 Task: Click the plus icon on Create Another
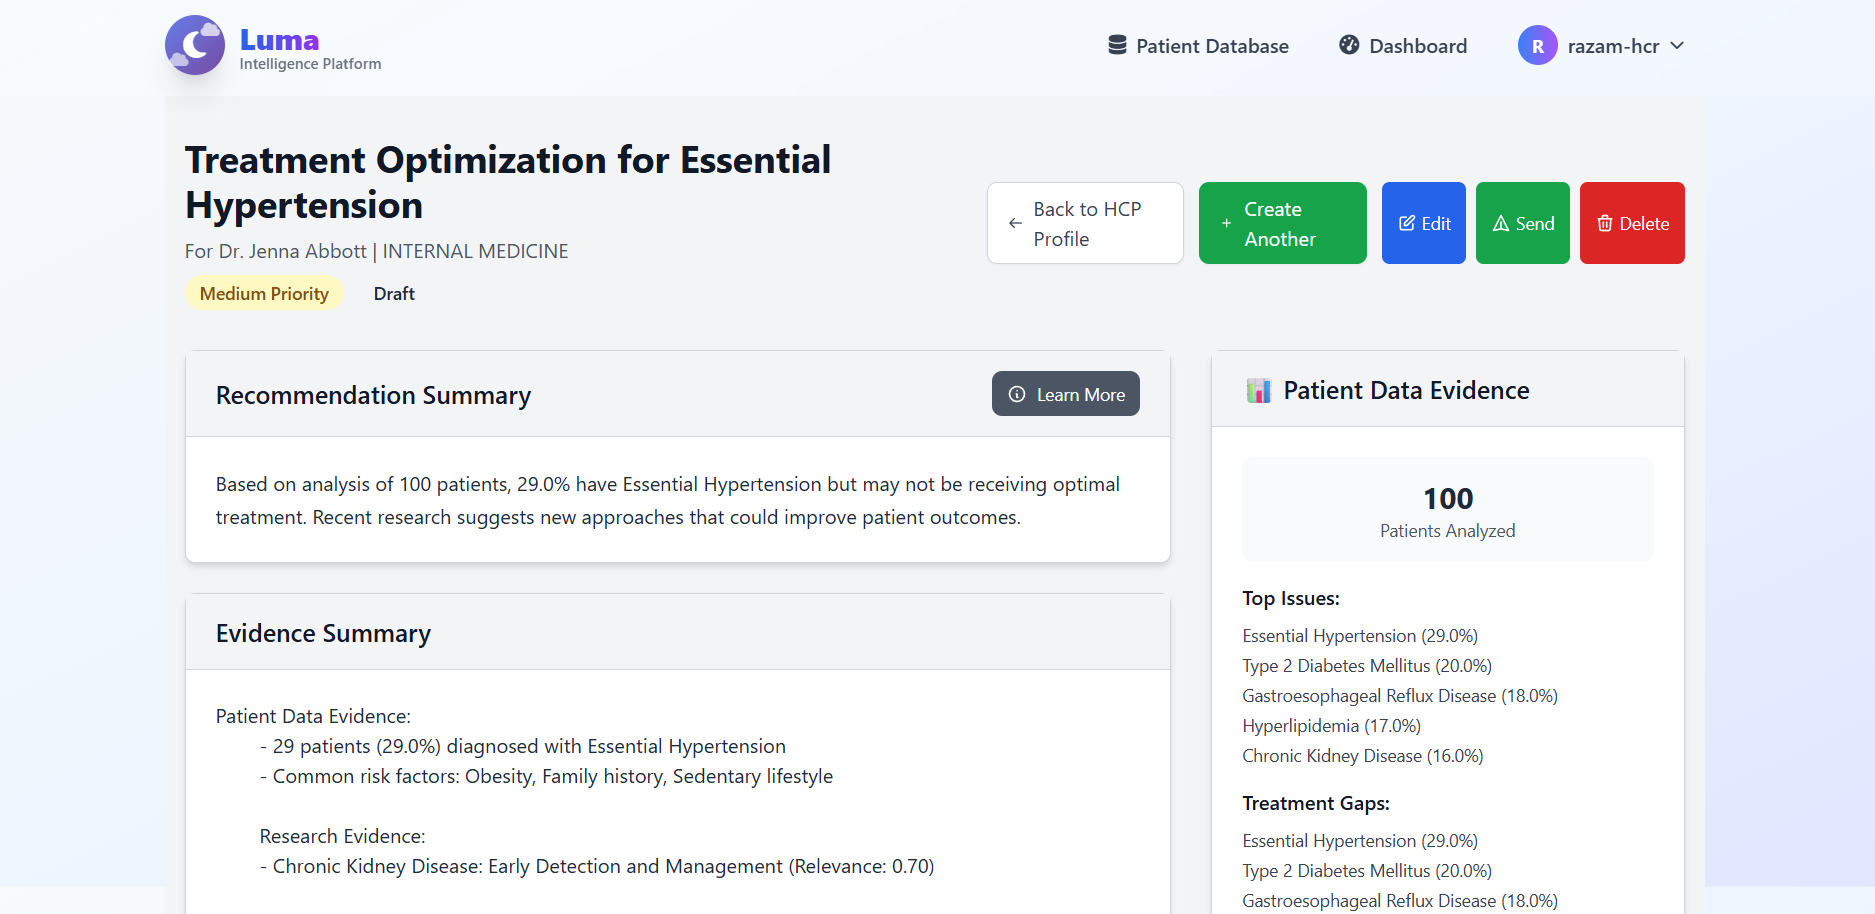[x=1226, y=224]
